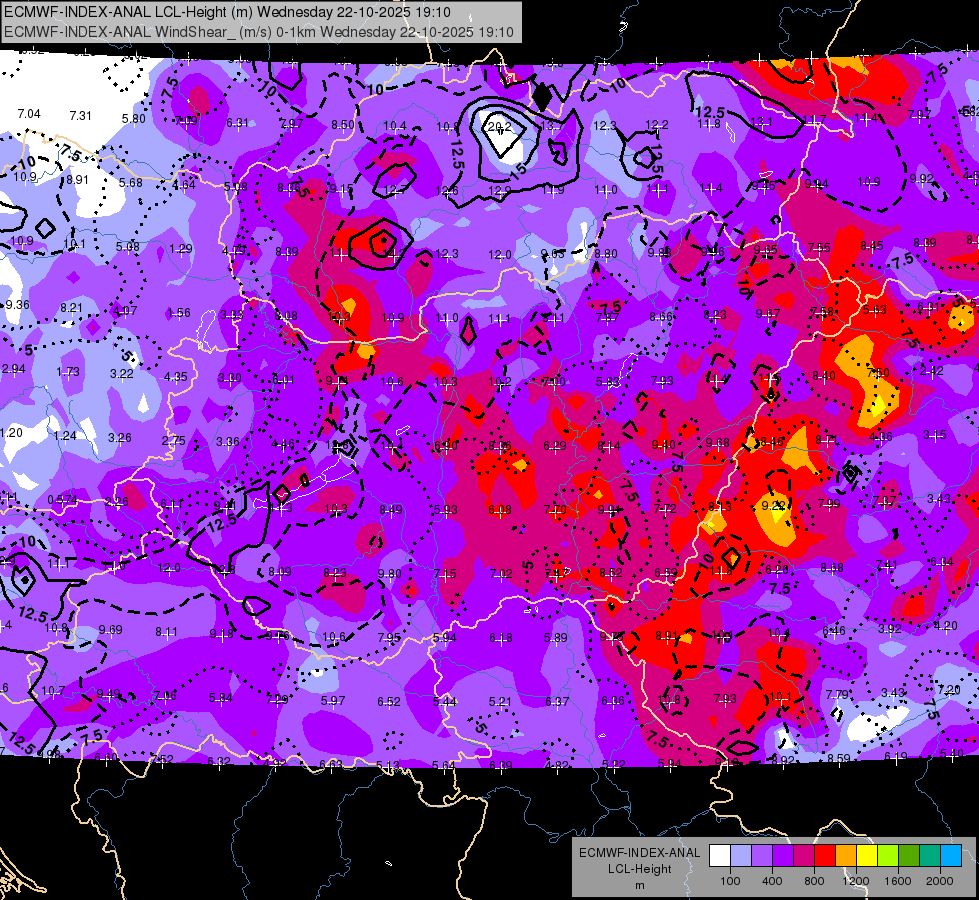Image resolution: width=979 pixels, height=900 pixels.
Task: Click the 3.92 grid value
Action: coord(890,628)
